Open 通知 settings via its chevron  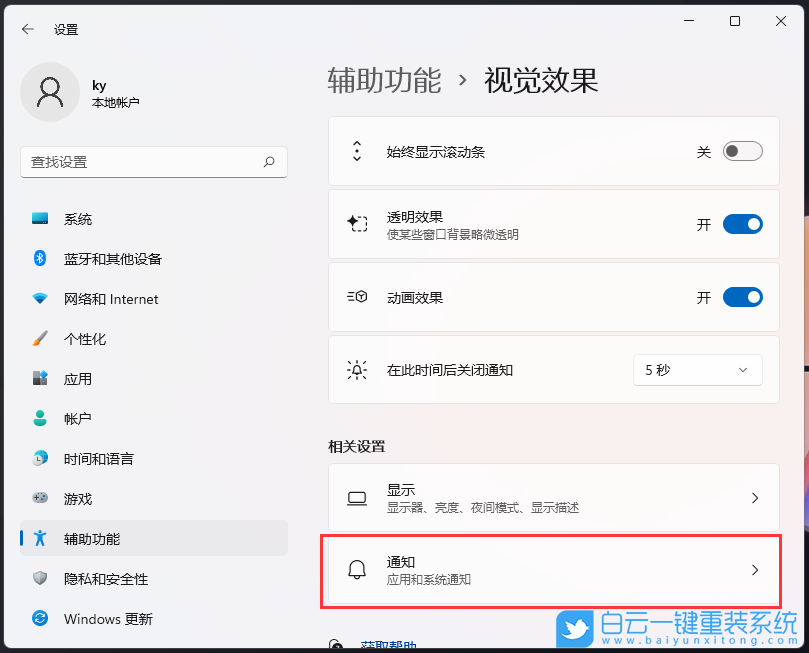coord(754,570)
